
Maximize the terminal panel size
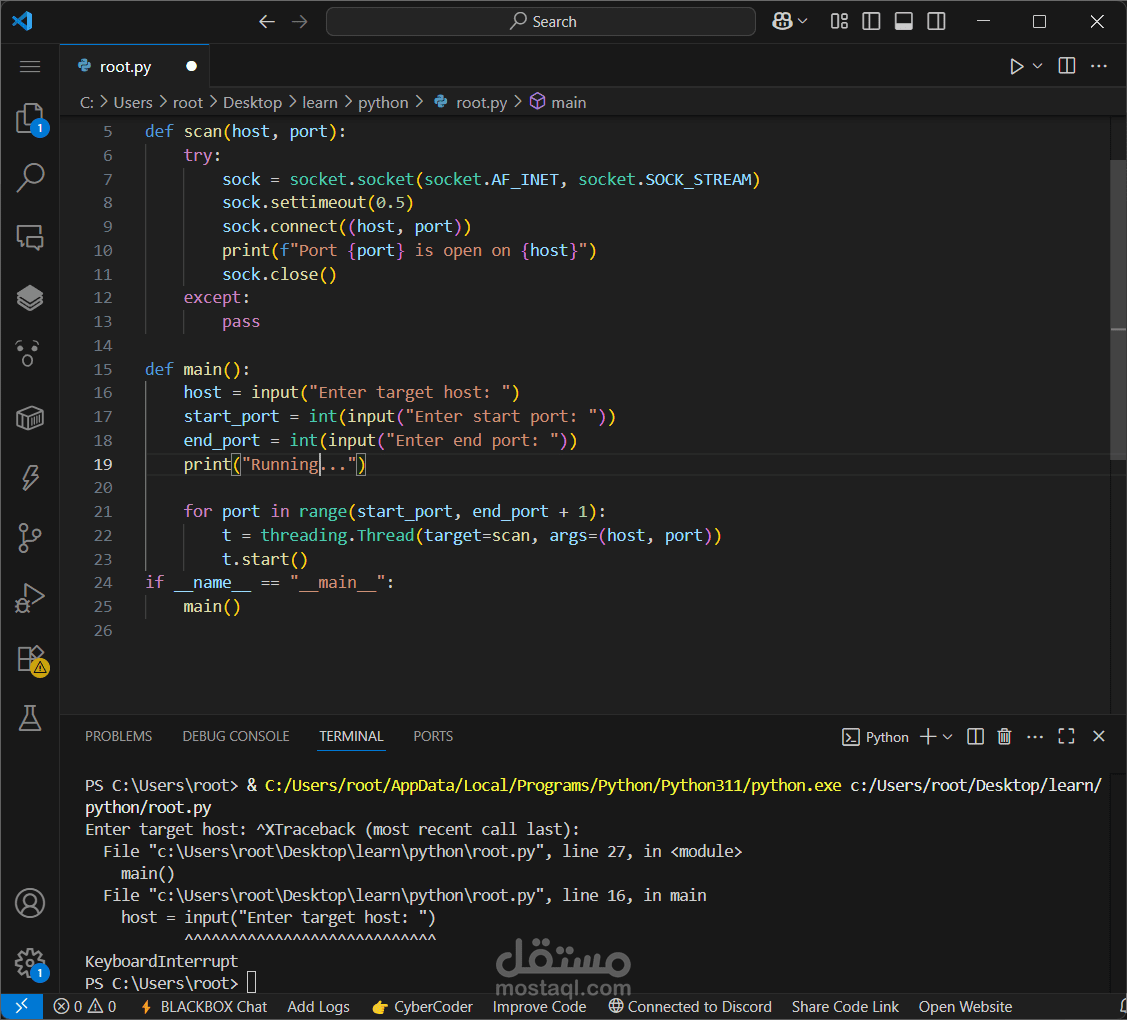(1066, 737)
